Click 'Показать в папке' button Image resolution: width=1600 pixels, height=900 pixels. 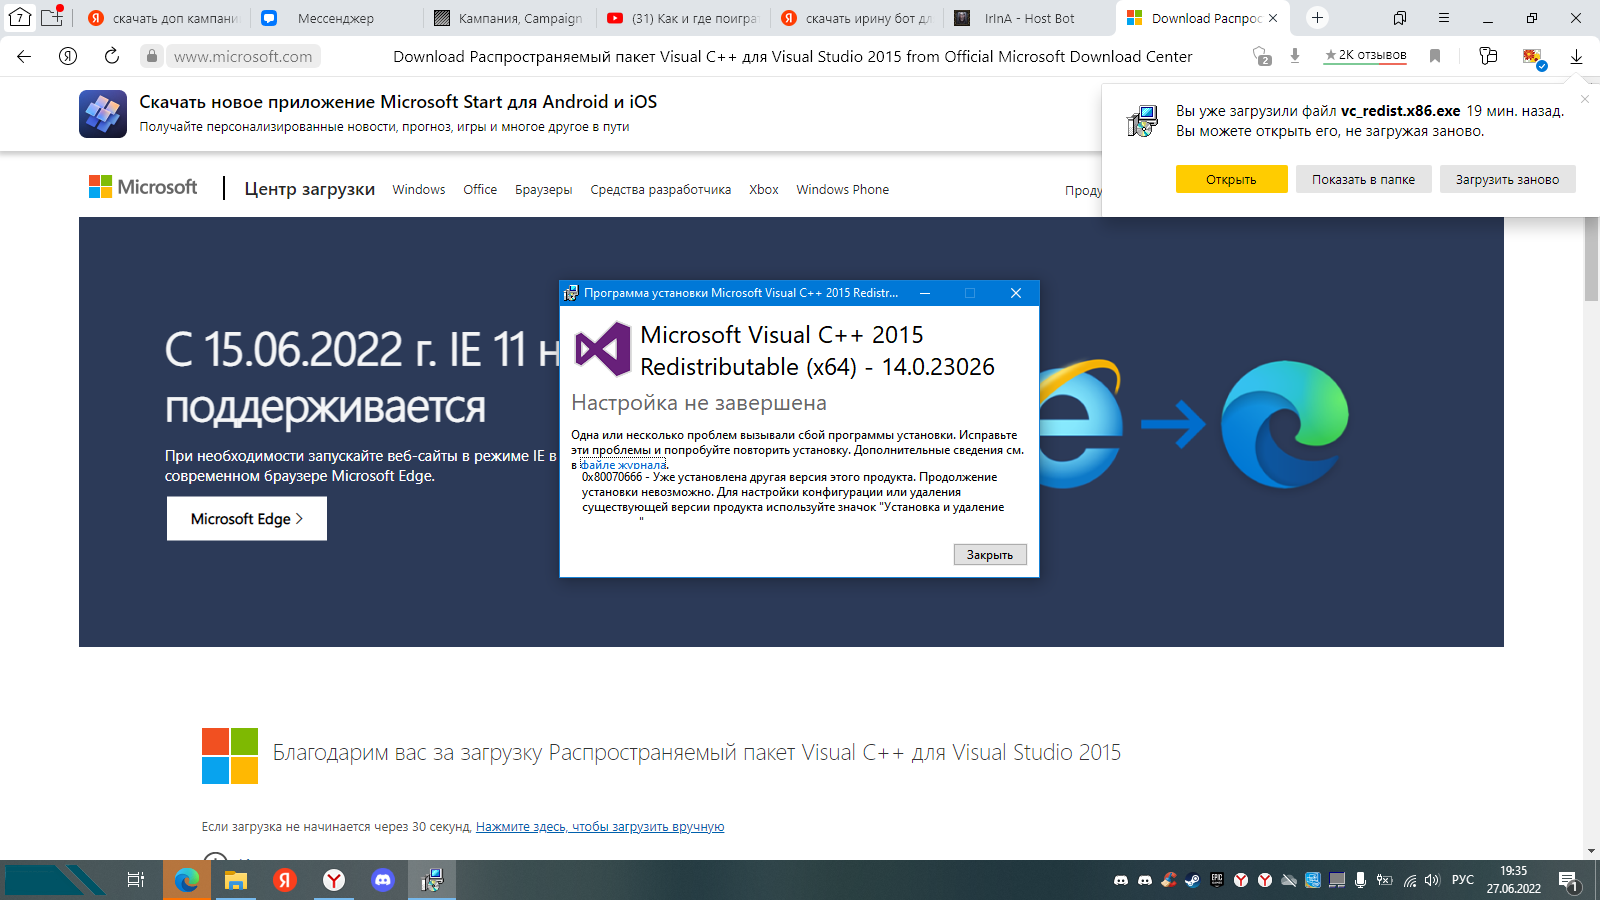pyautogui.click(x=1363, y=179)
